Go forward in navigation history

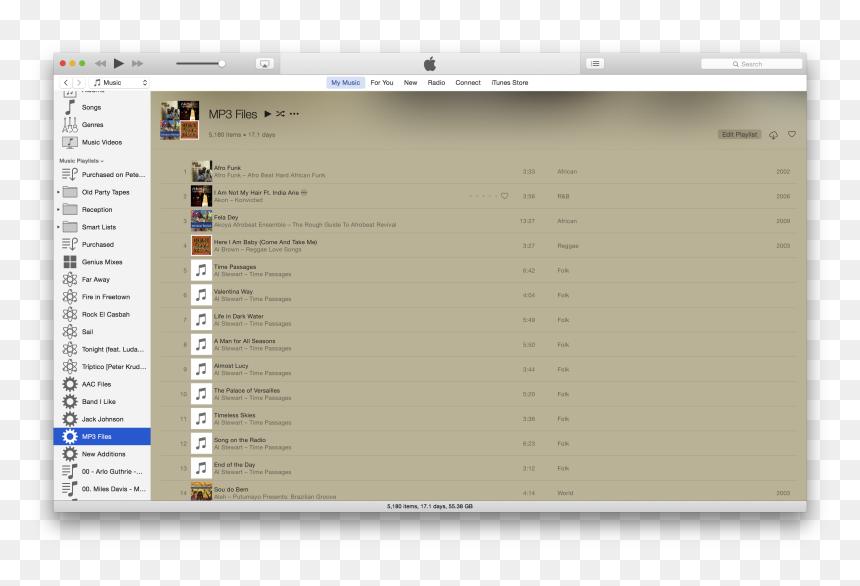point(79,82)
